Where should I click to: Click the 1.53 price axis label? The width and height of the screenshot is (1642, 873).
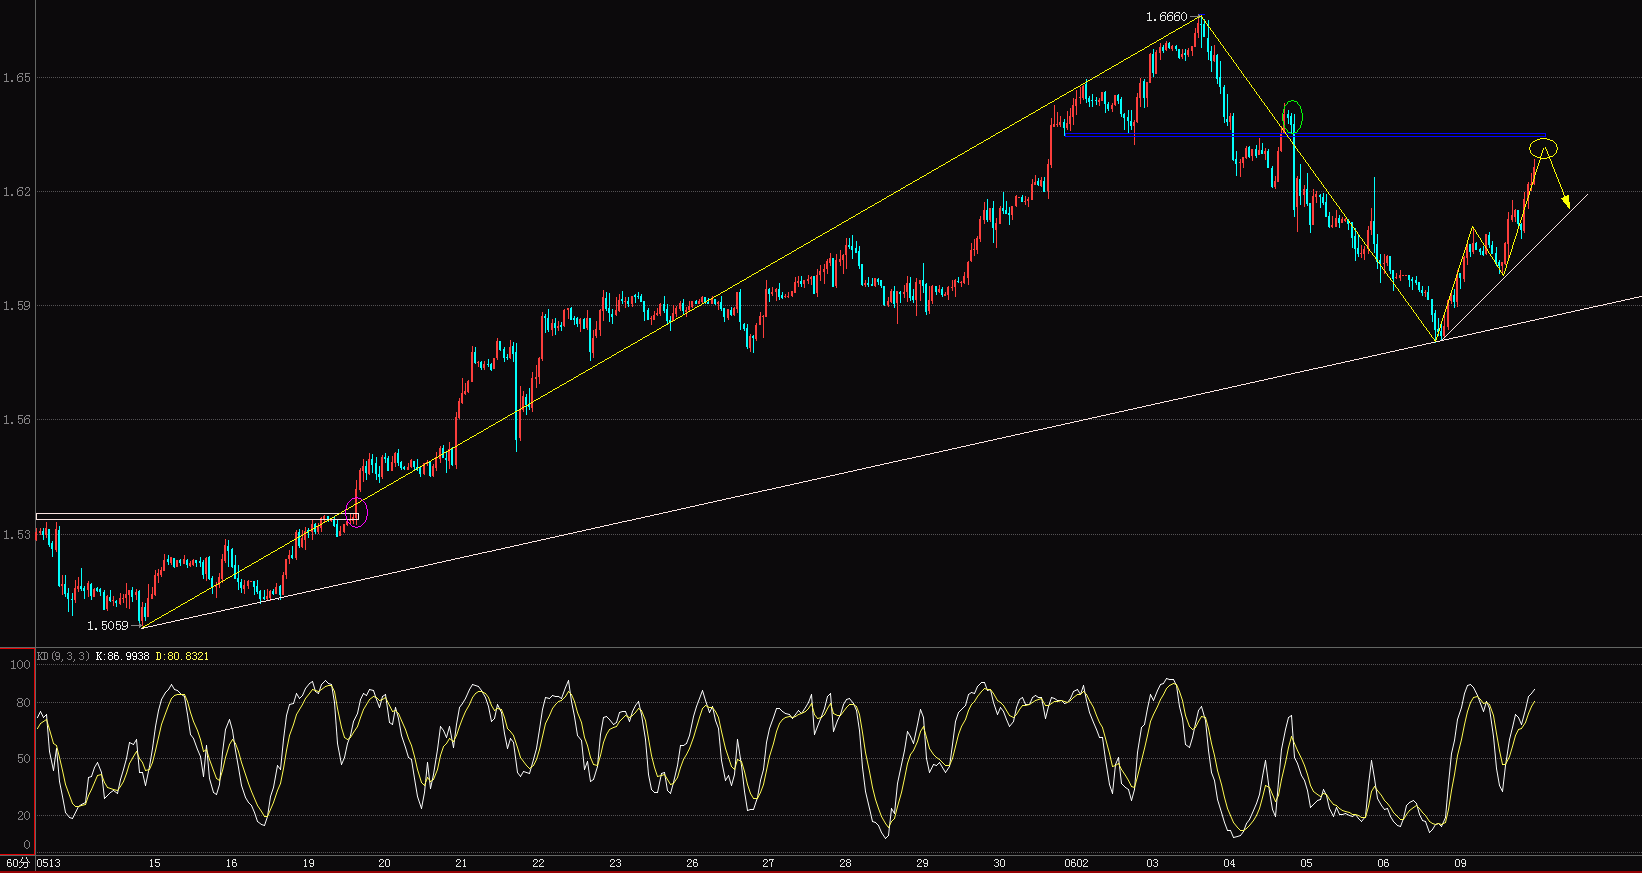pyautogui.click(x=16, y=534)
